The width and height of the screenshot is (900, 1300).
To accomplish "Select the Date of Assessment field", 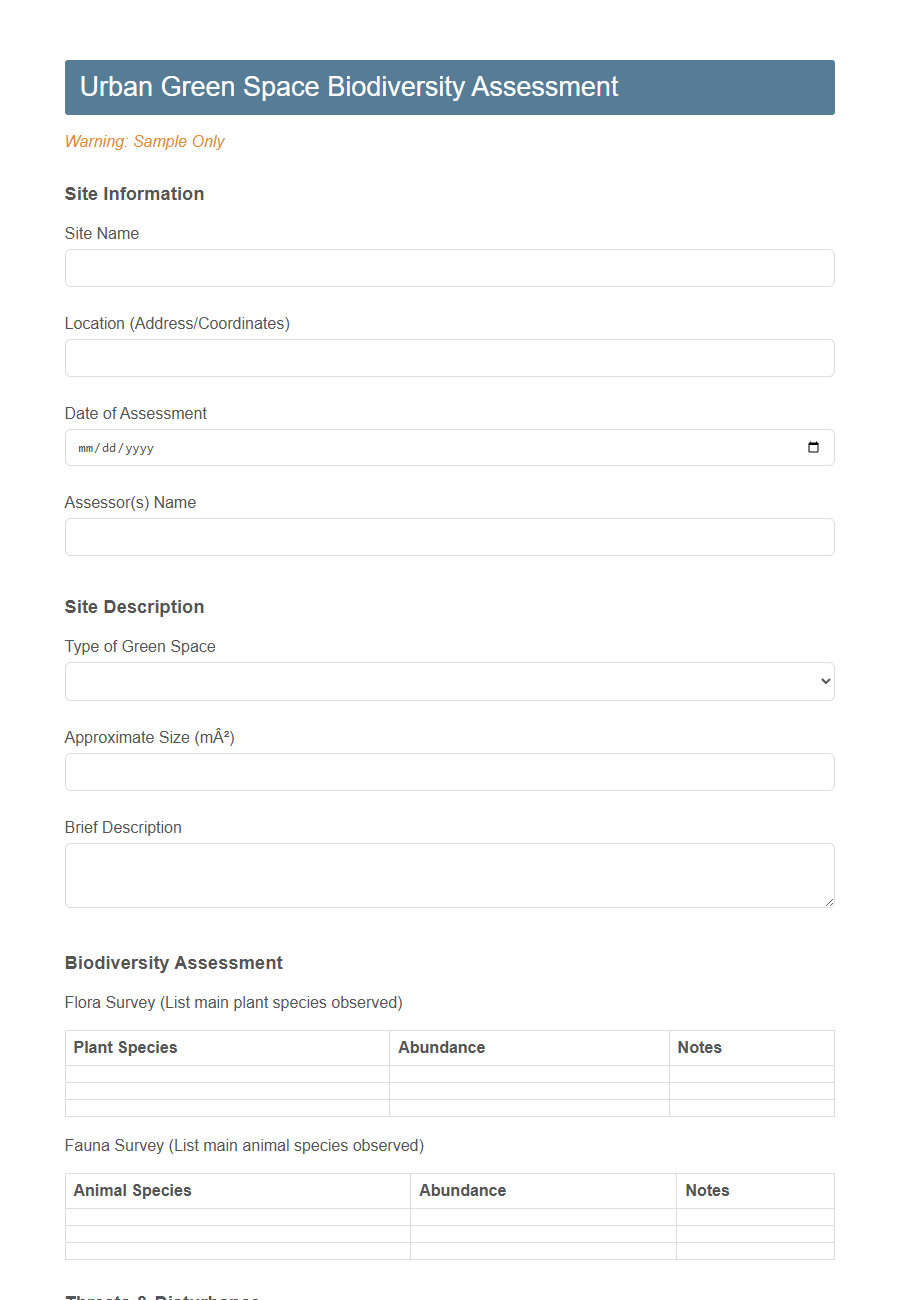I will tap(400, 447).
